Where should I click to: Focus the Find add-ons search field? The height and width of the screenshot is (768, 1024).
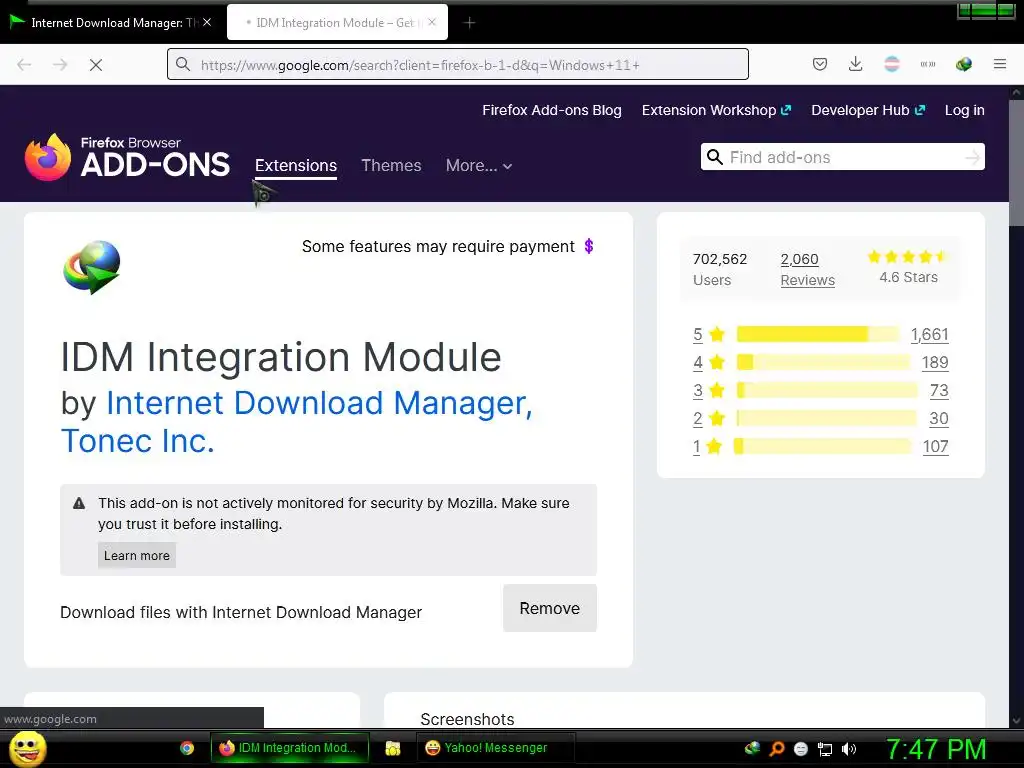(x=842, y=157)
